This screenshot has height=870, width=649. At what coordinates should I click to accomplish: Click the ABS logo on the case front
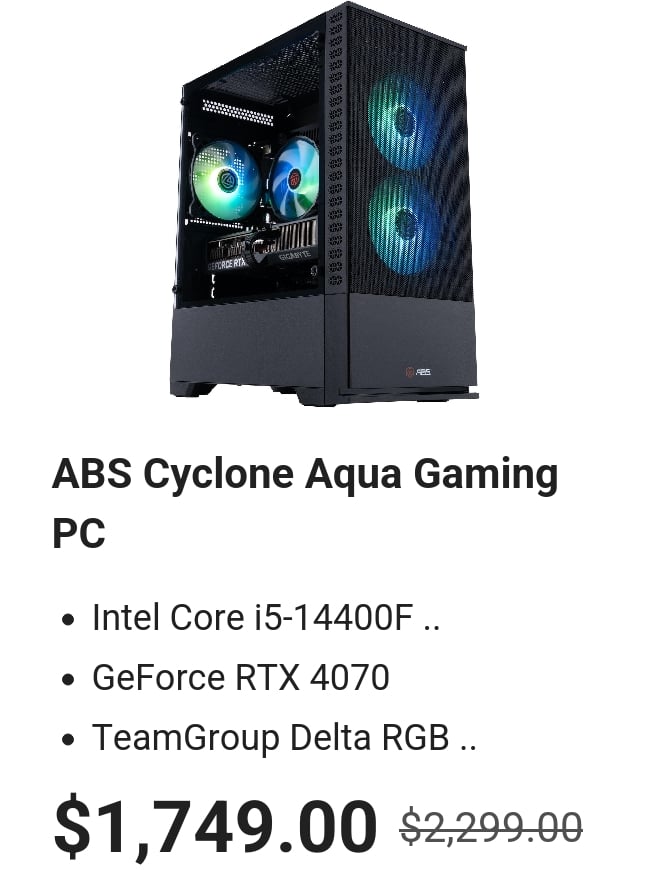(x=419, y=372)
